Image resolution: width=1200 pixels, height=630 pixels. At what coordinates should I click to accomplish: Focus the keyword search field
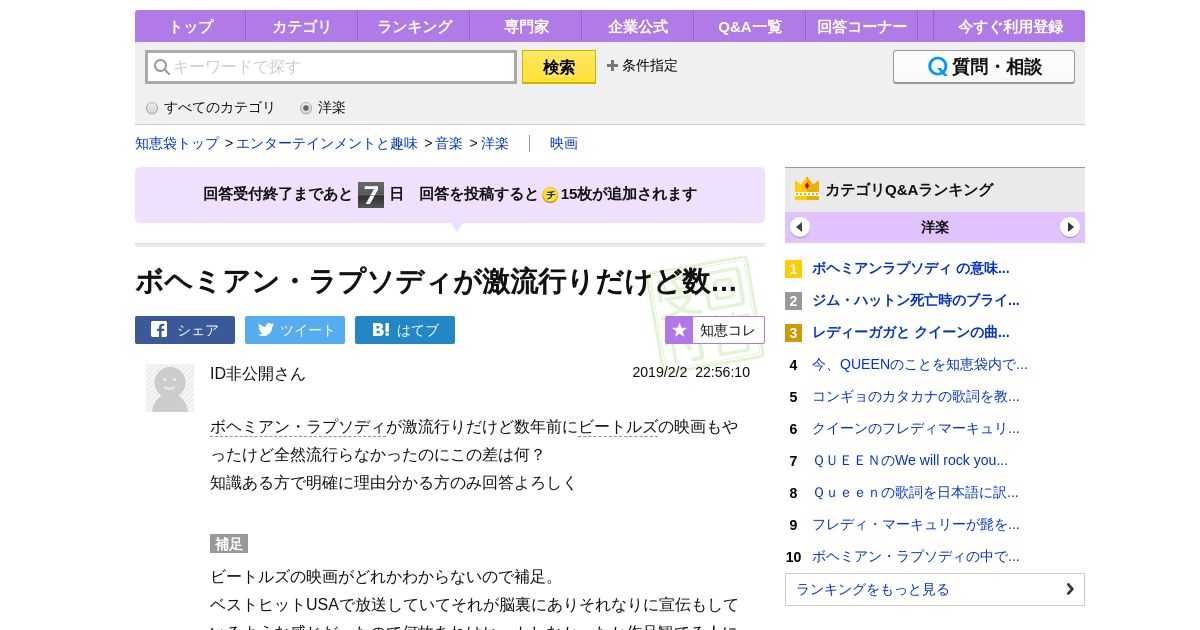[331, 67]
